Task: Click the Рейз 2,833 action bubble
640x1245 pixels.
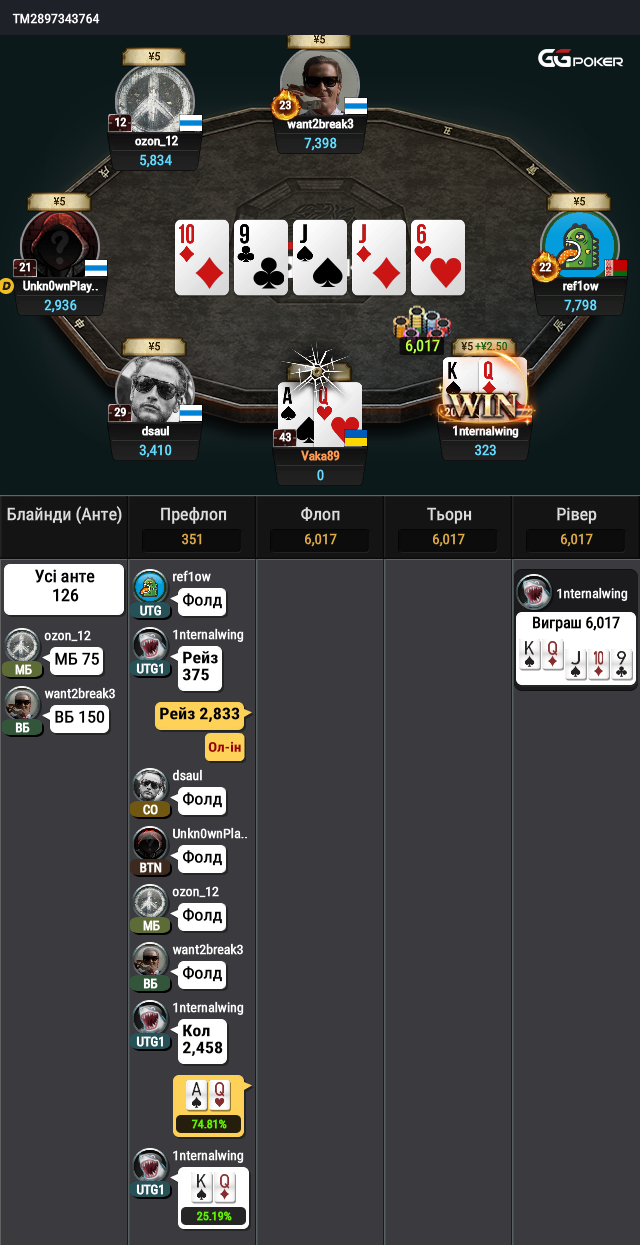Action: [x=200, y=713]
